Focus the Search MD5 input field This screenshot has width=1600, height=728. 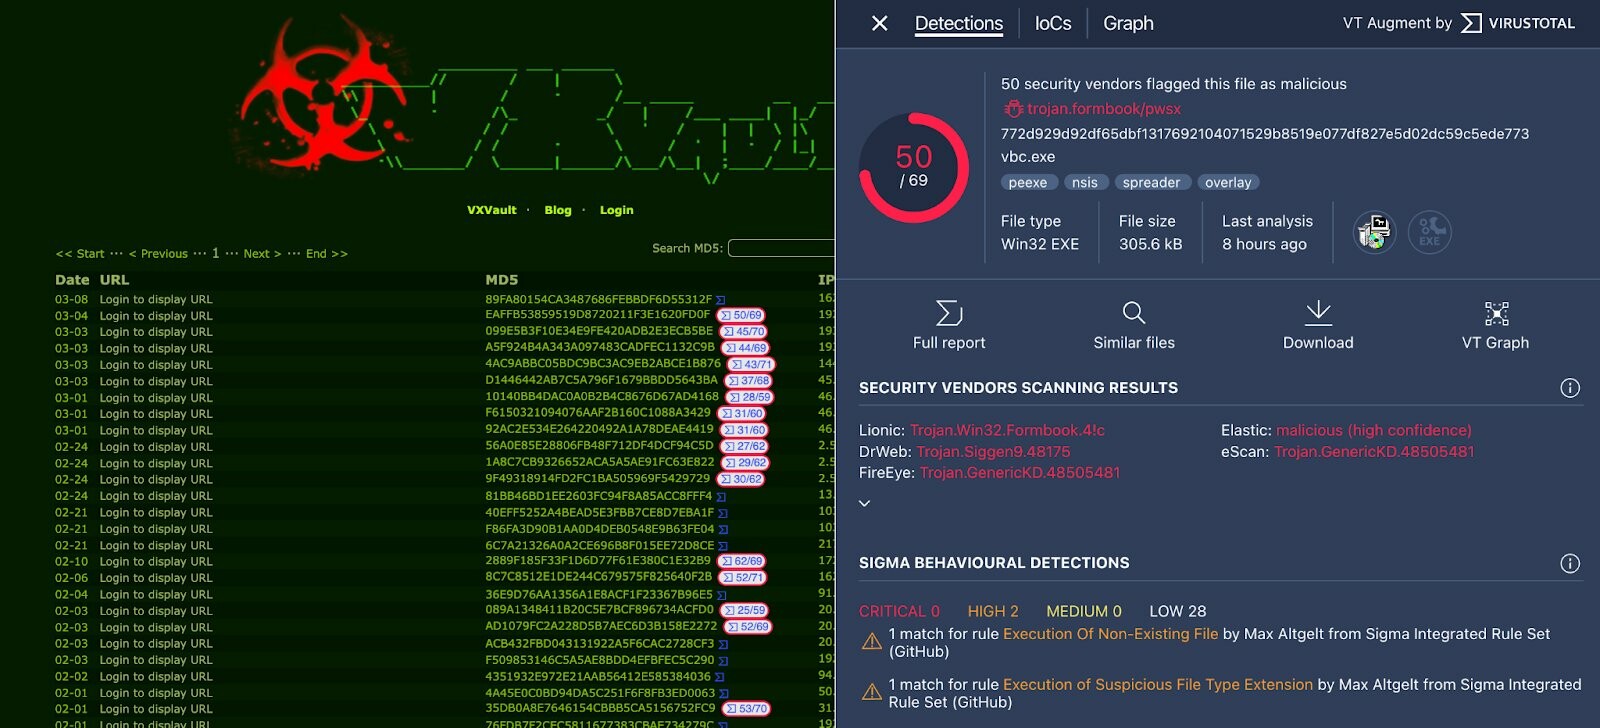(781, 248)
